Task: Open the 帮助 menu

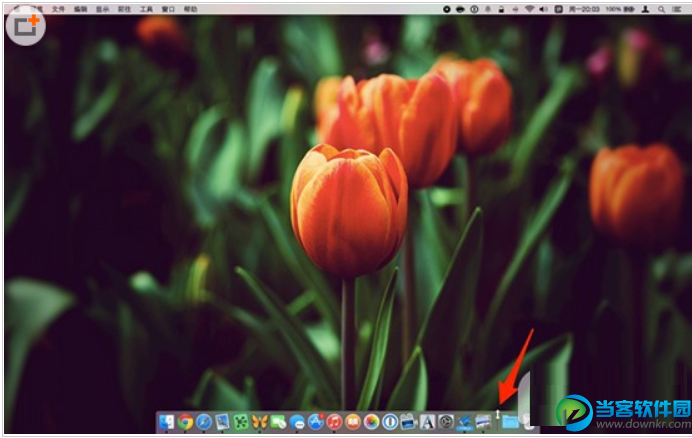Action: [191, 8]
